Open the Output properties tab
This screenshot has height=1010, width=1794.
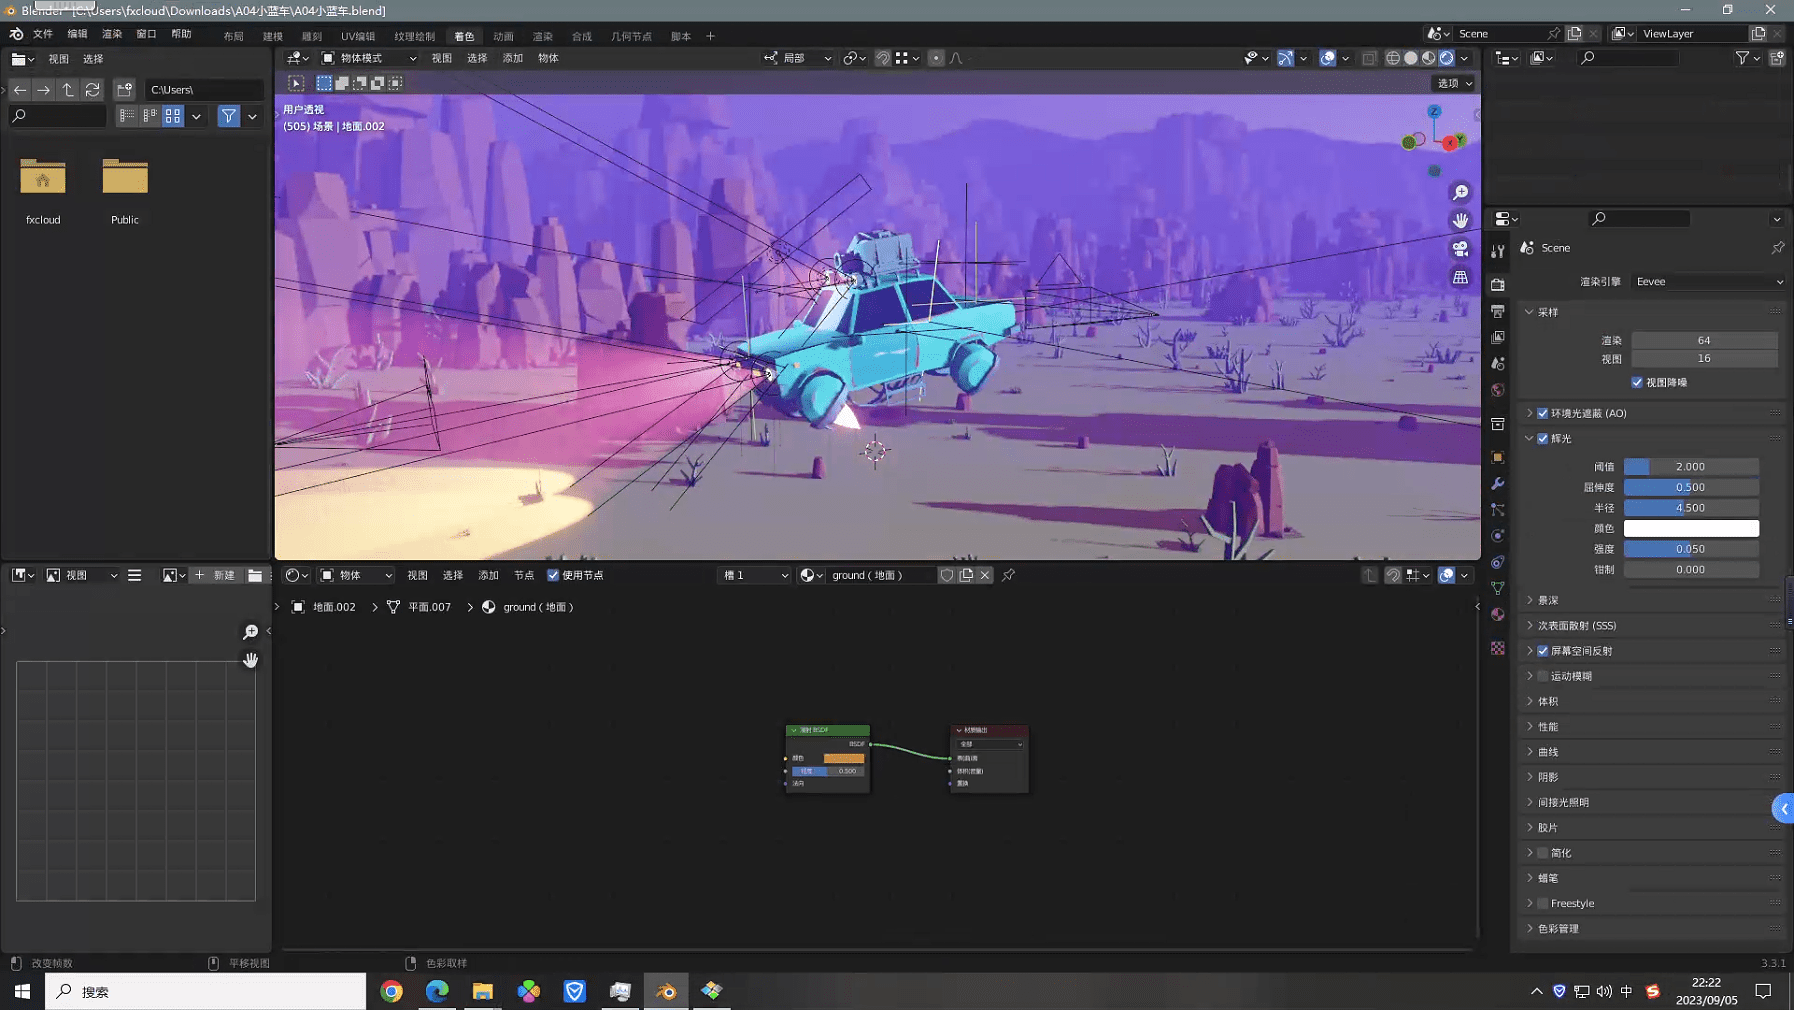point(1497,312)
